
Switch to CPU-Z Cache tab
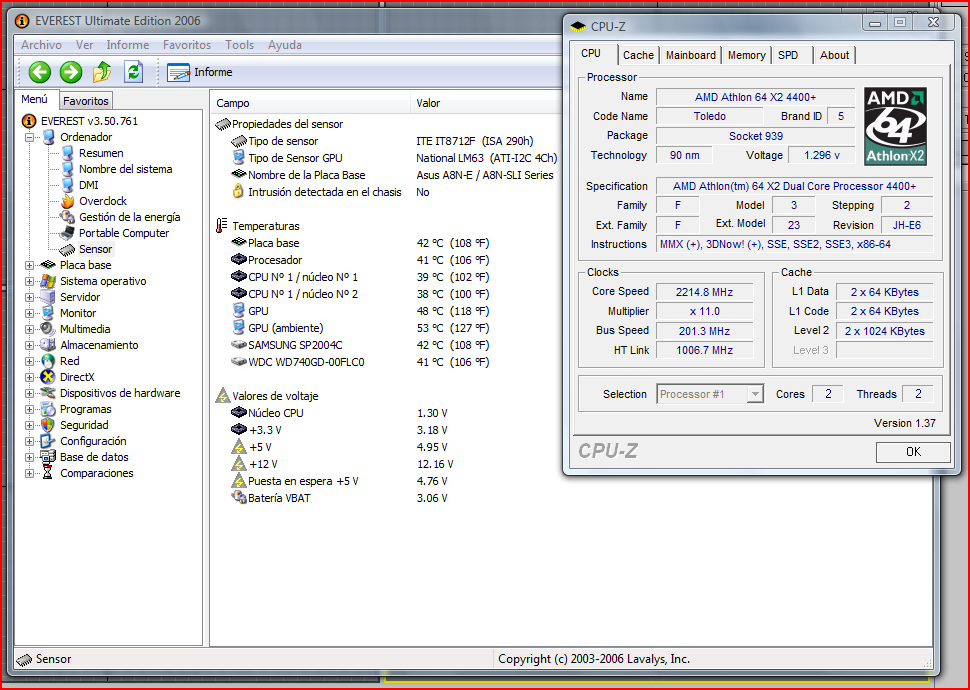[x=638, y=55]
